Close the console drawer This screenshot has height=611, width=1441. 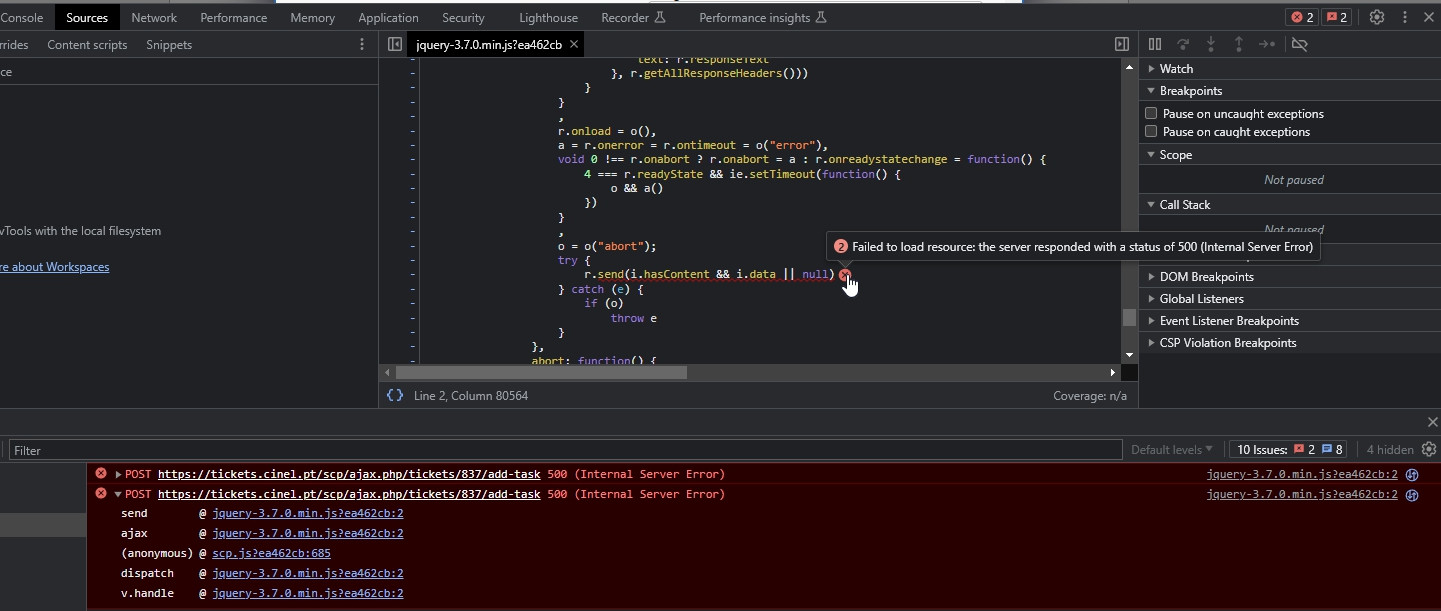(x=1432, y=422)
